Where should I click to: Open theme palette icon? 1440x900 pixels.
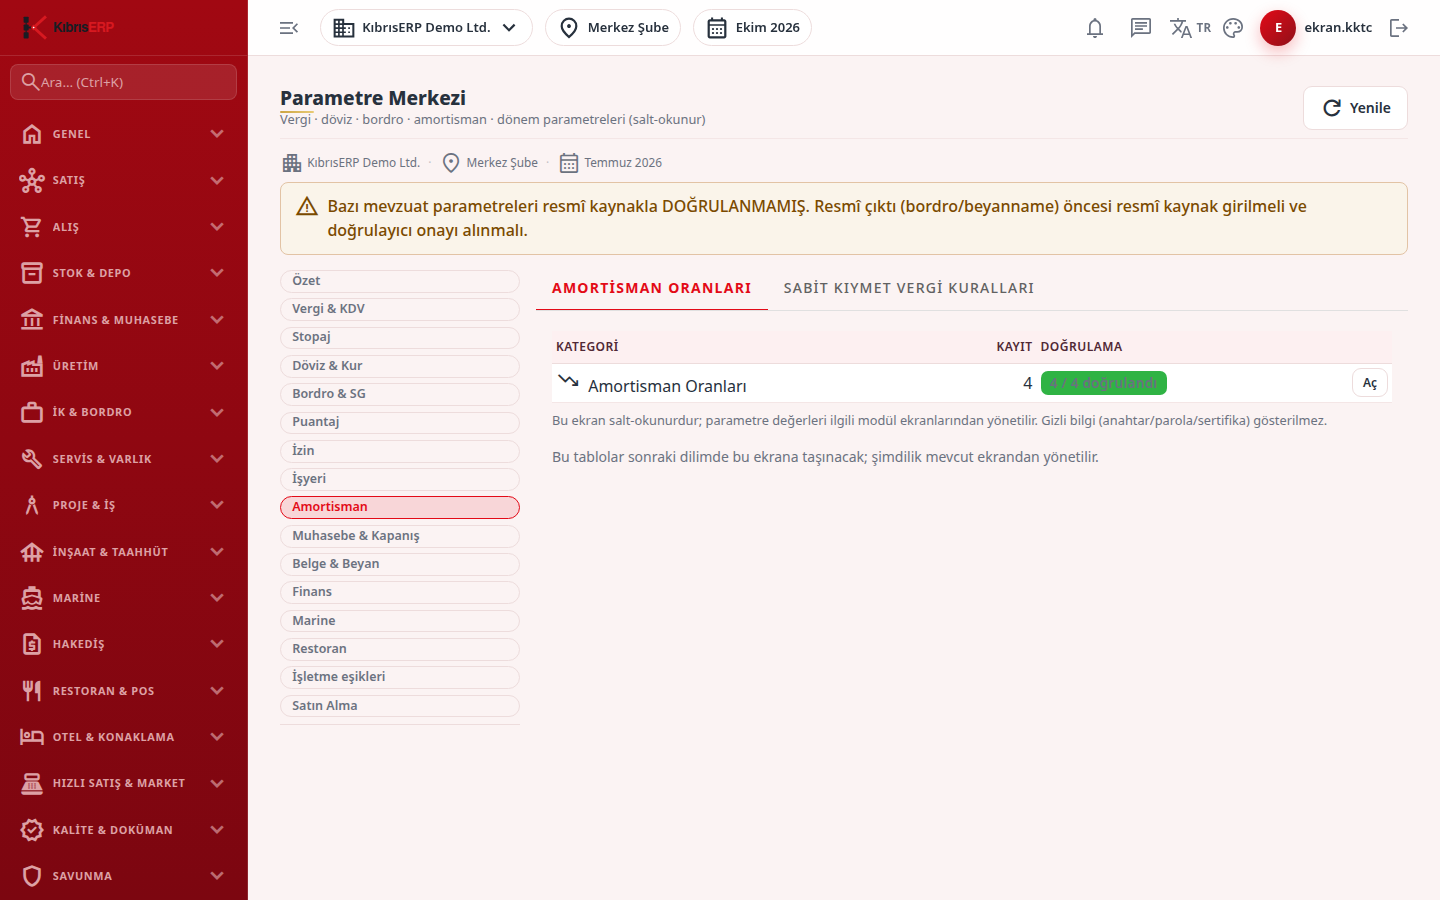[1233, 28]
